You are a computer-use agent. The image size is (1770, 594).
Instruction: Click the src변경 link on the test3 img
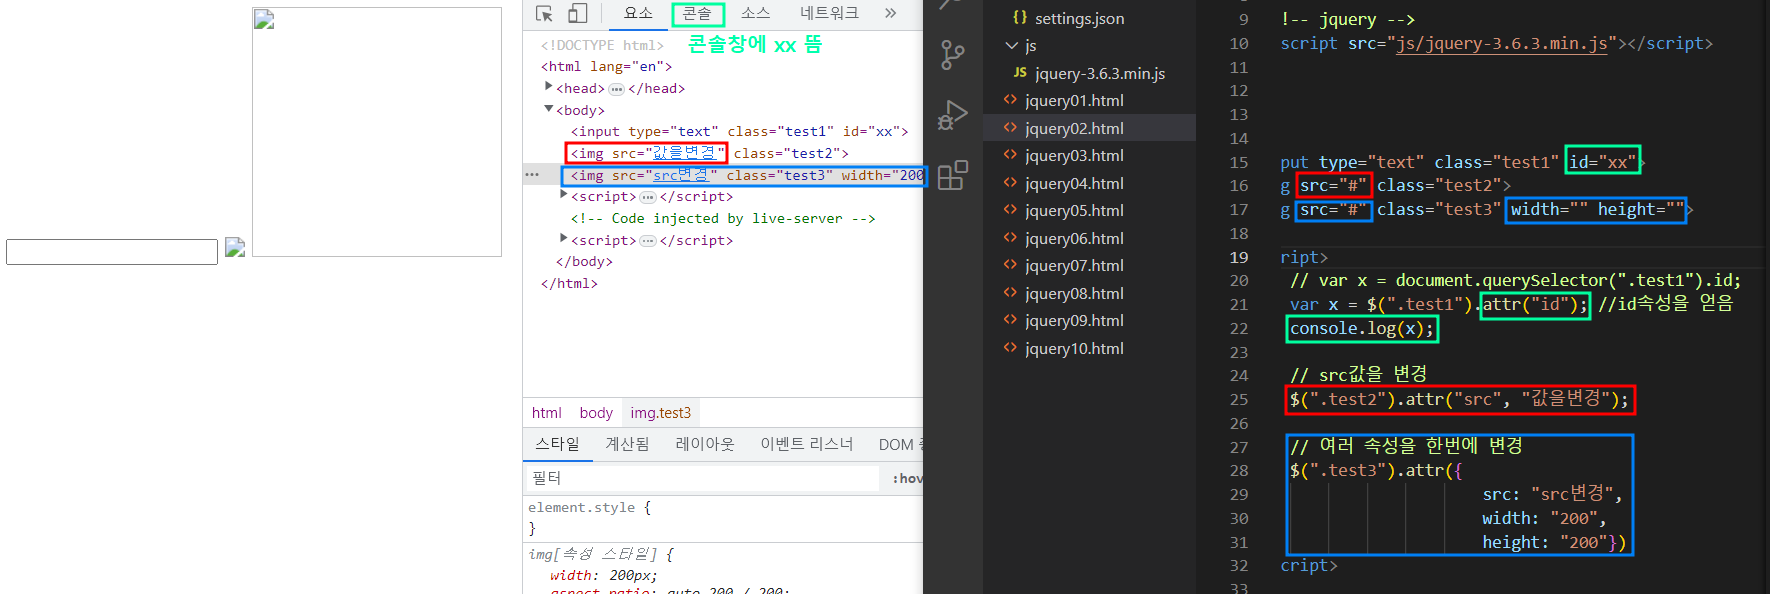click(680, 175)
